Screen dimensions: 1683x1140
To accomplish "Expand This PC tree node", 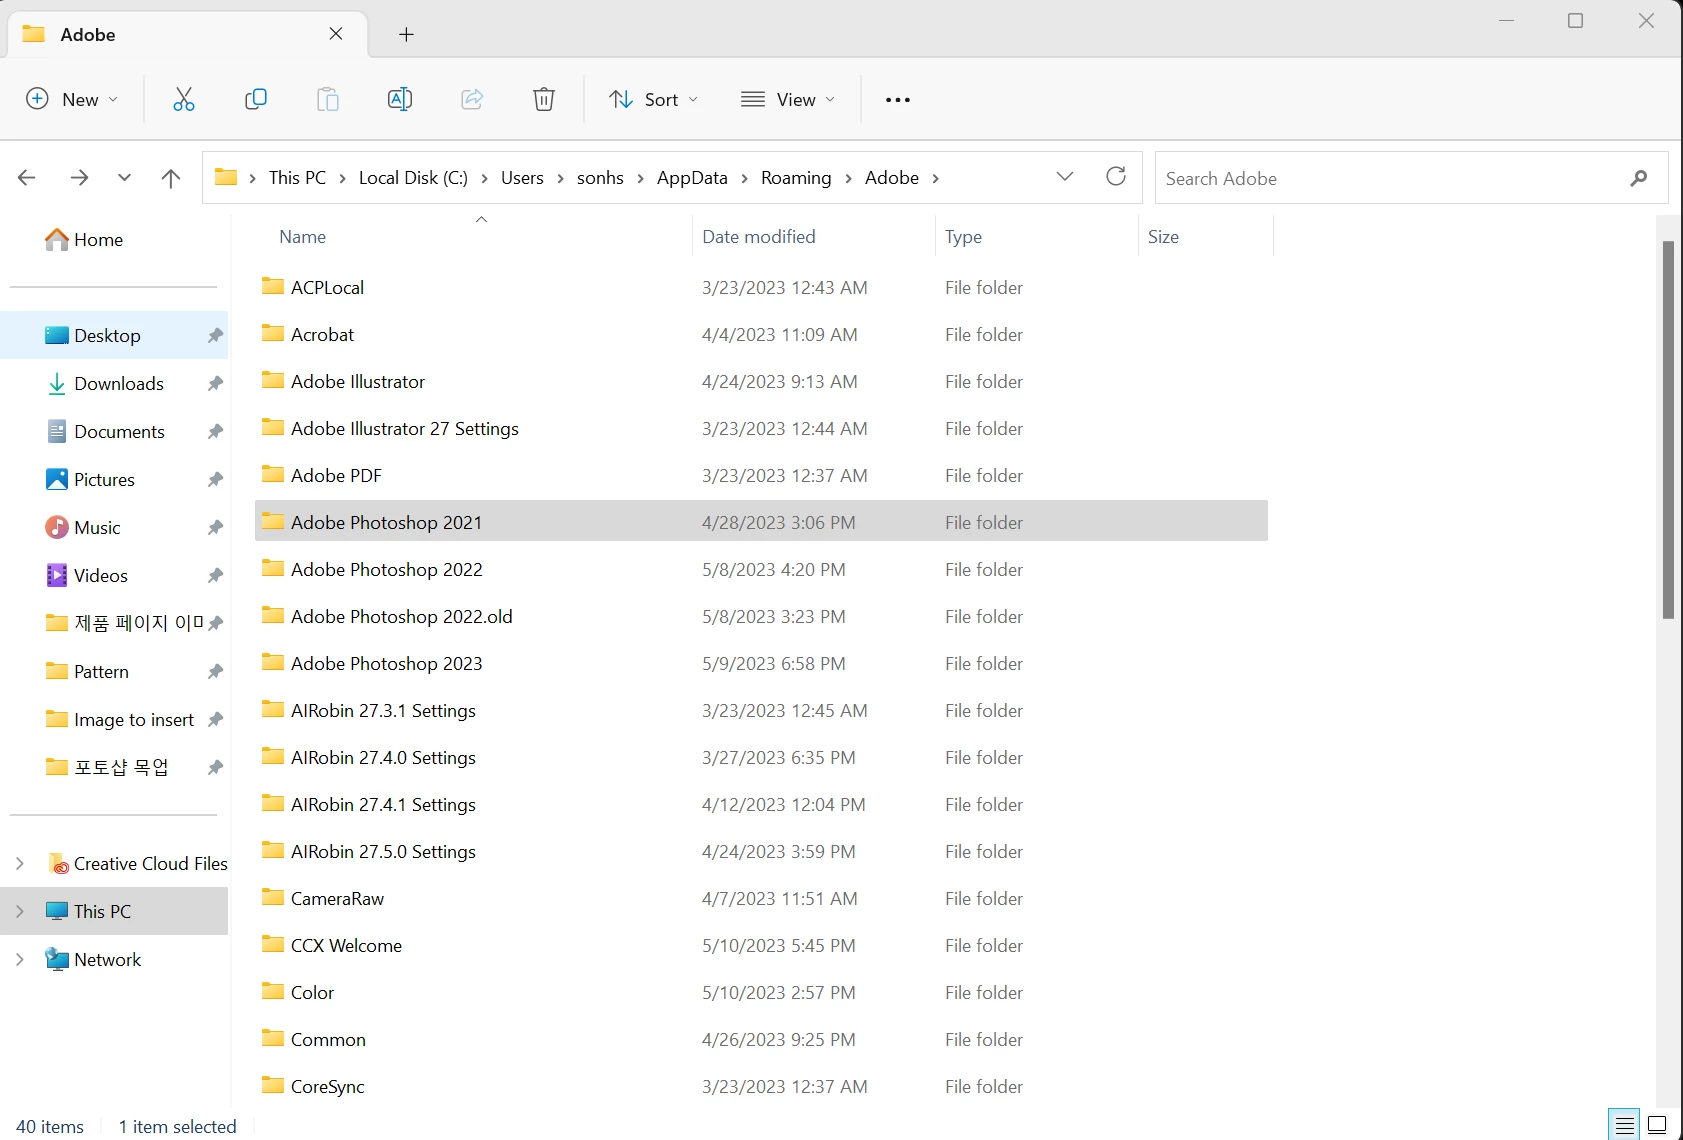I will pyautogui.click(x=20, y=912).
